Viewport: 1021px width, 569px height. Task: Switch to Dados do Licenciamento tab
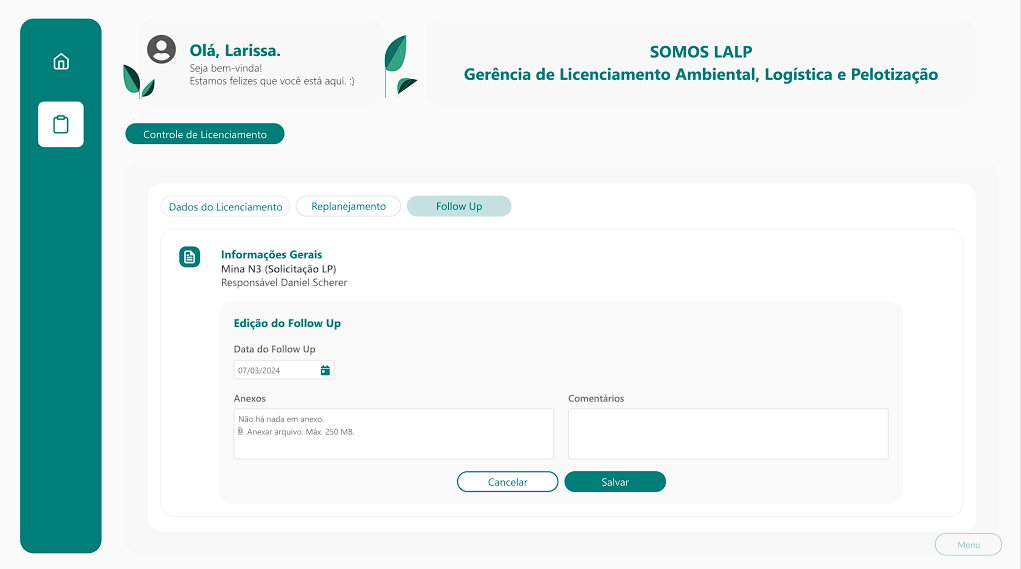[x=225, y=206]
